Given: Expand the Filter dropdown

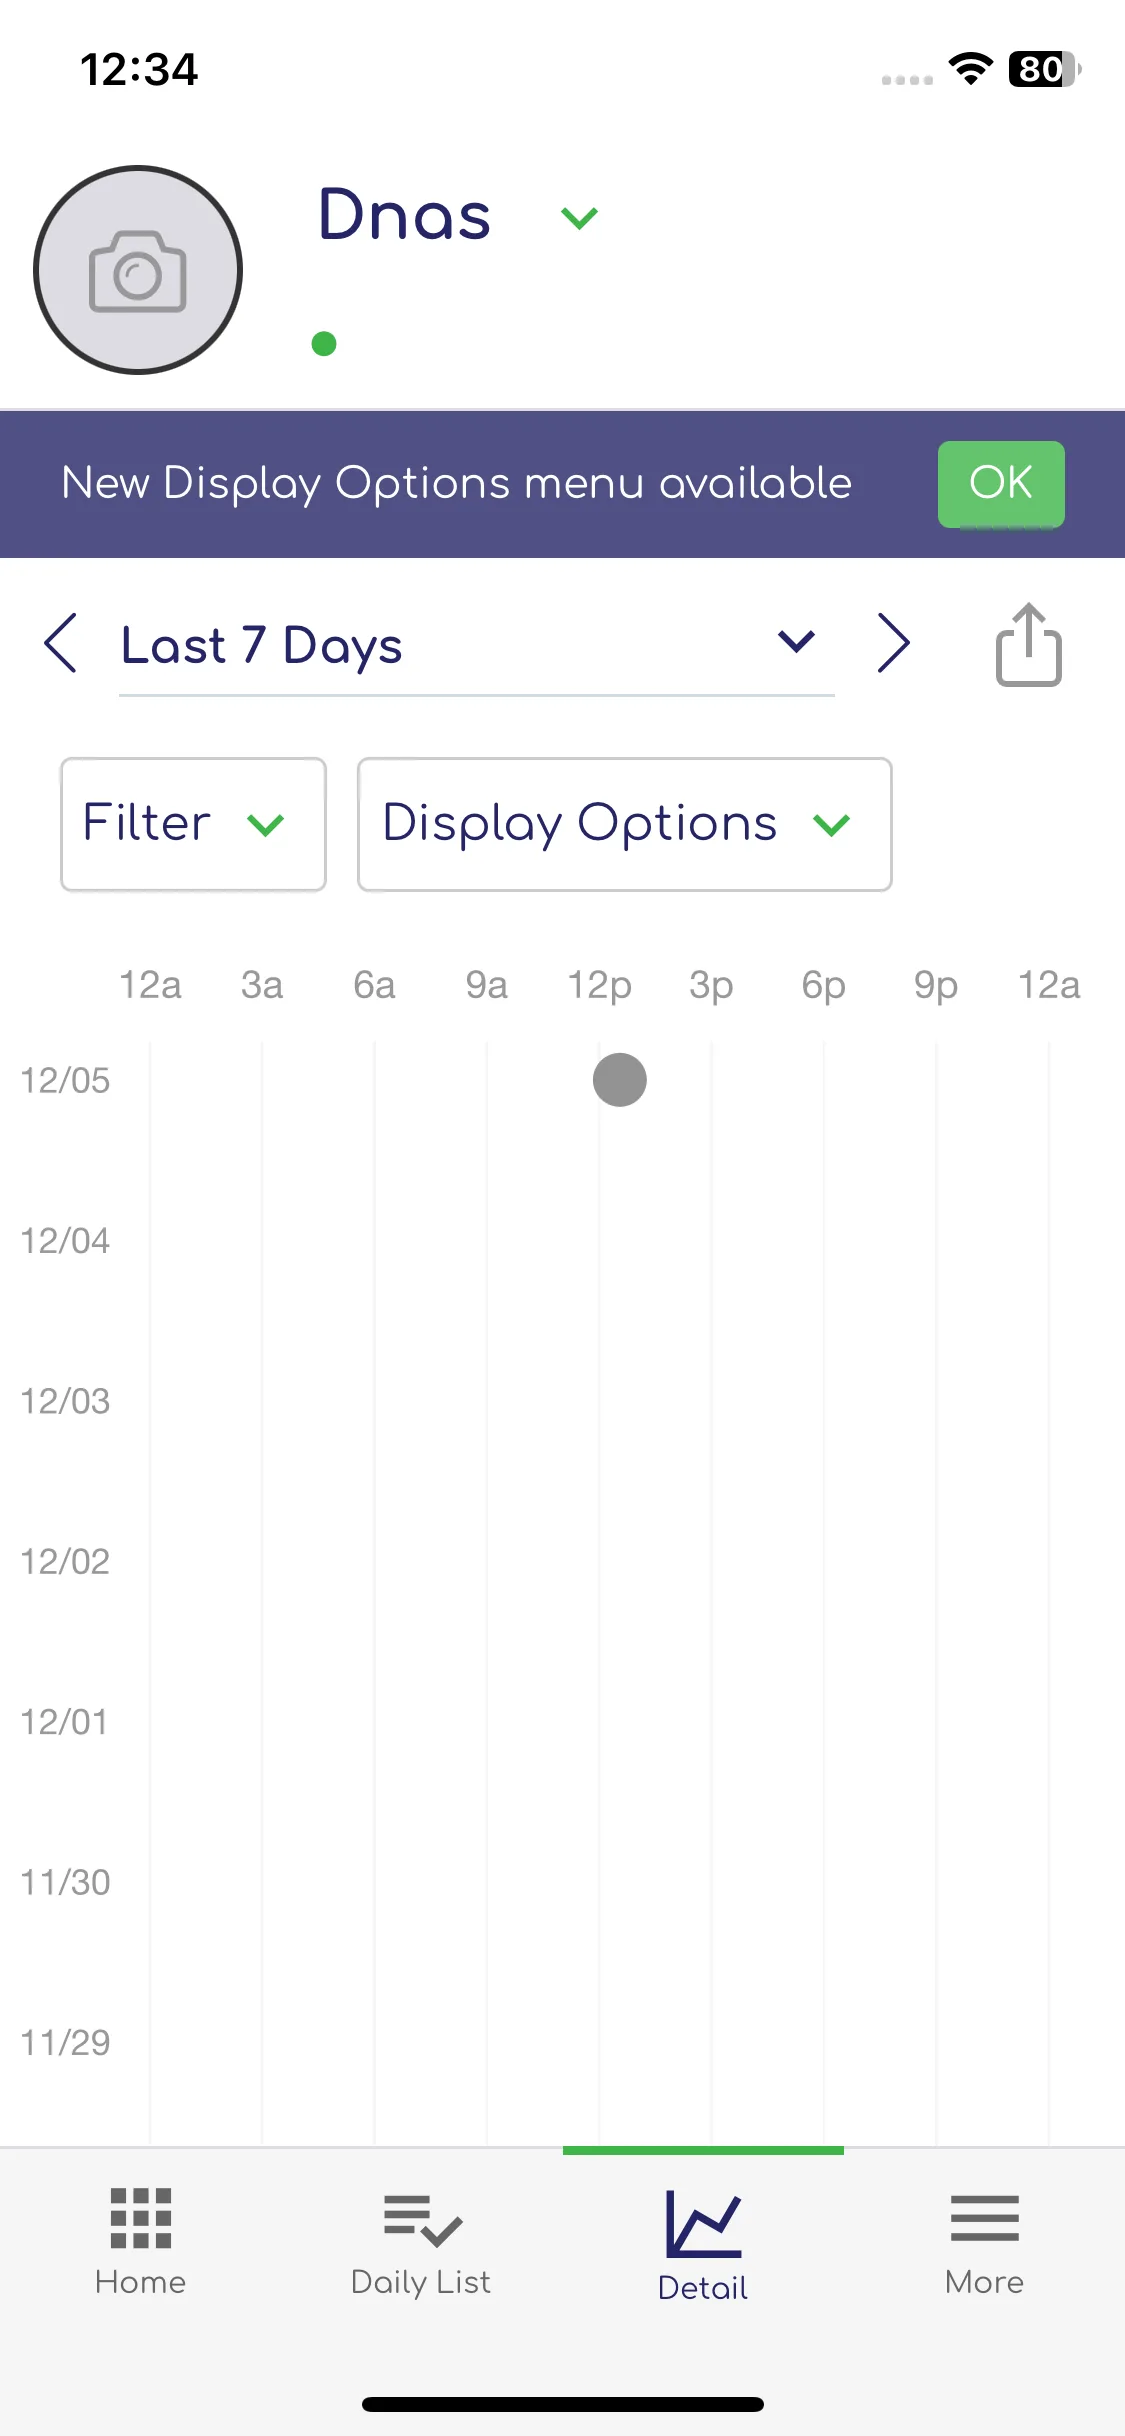Looking at the screenshot, I should [x=193, y=824].
